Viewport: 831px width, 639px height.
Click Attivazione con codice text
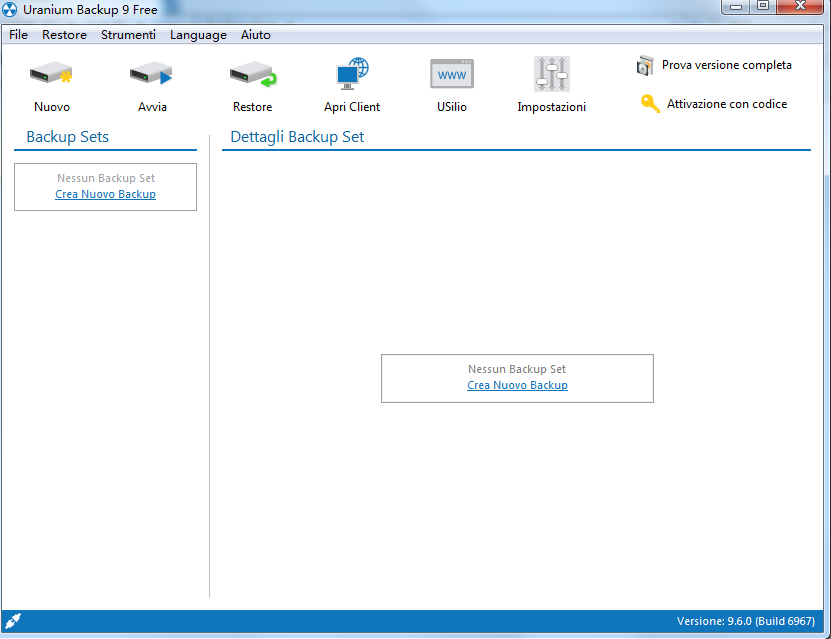[x=727, y=104]
